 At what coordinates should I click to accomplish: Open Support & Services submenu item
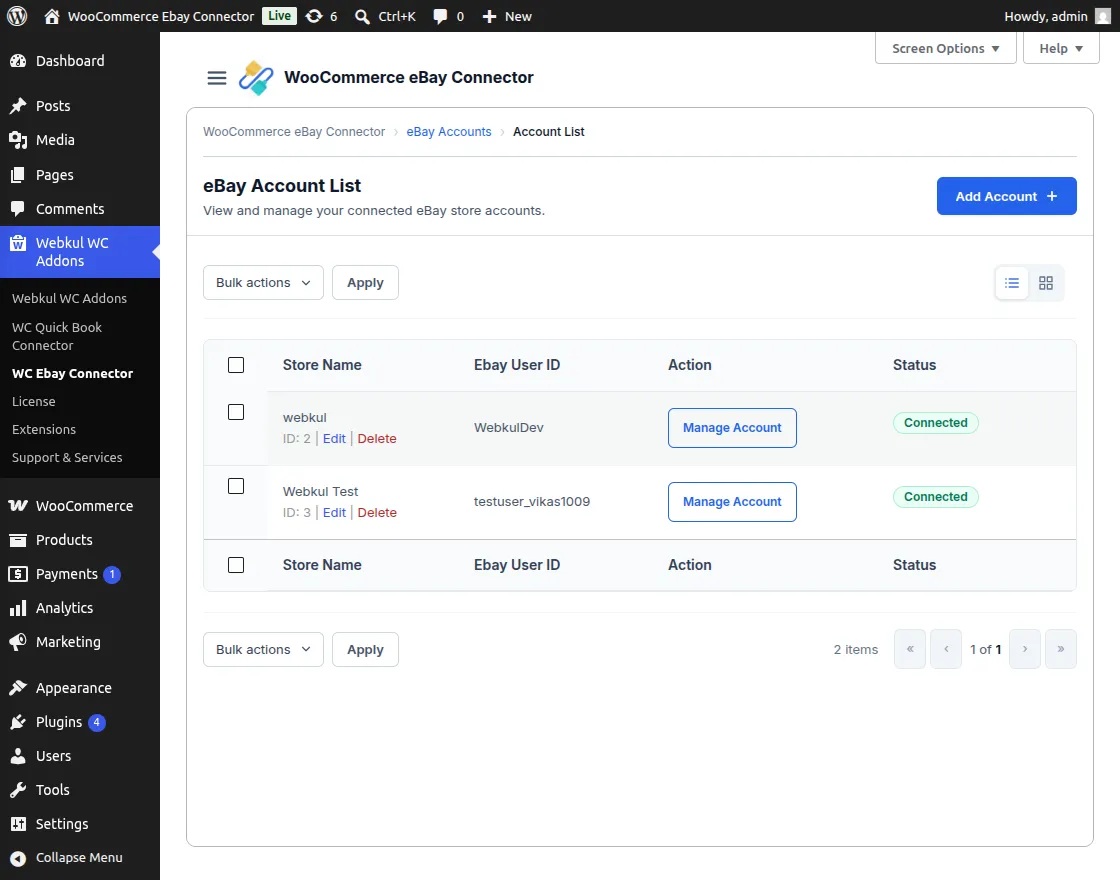pyautogui.click(x=66, y=457)
